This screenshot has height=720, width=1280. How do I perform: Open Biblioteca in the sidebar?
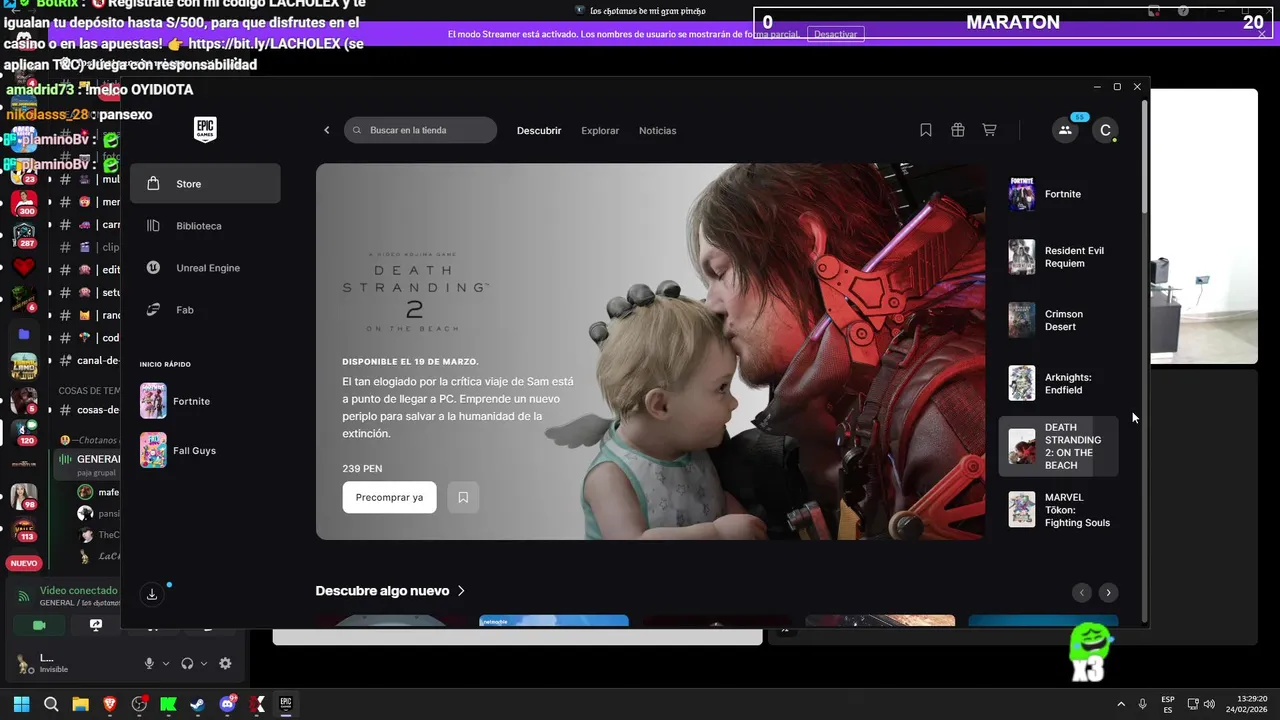[205, 226]
